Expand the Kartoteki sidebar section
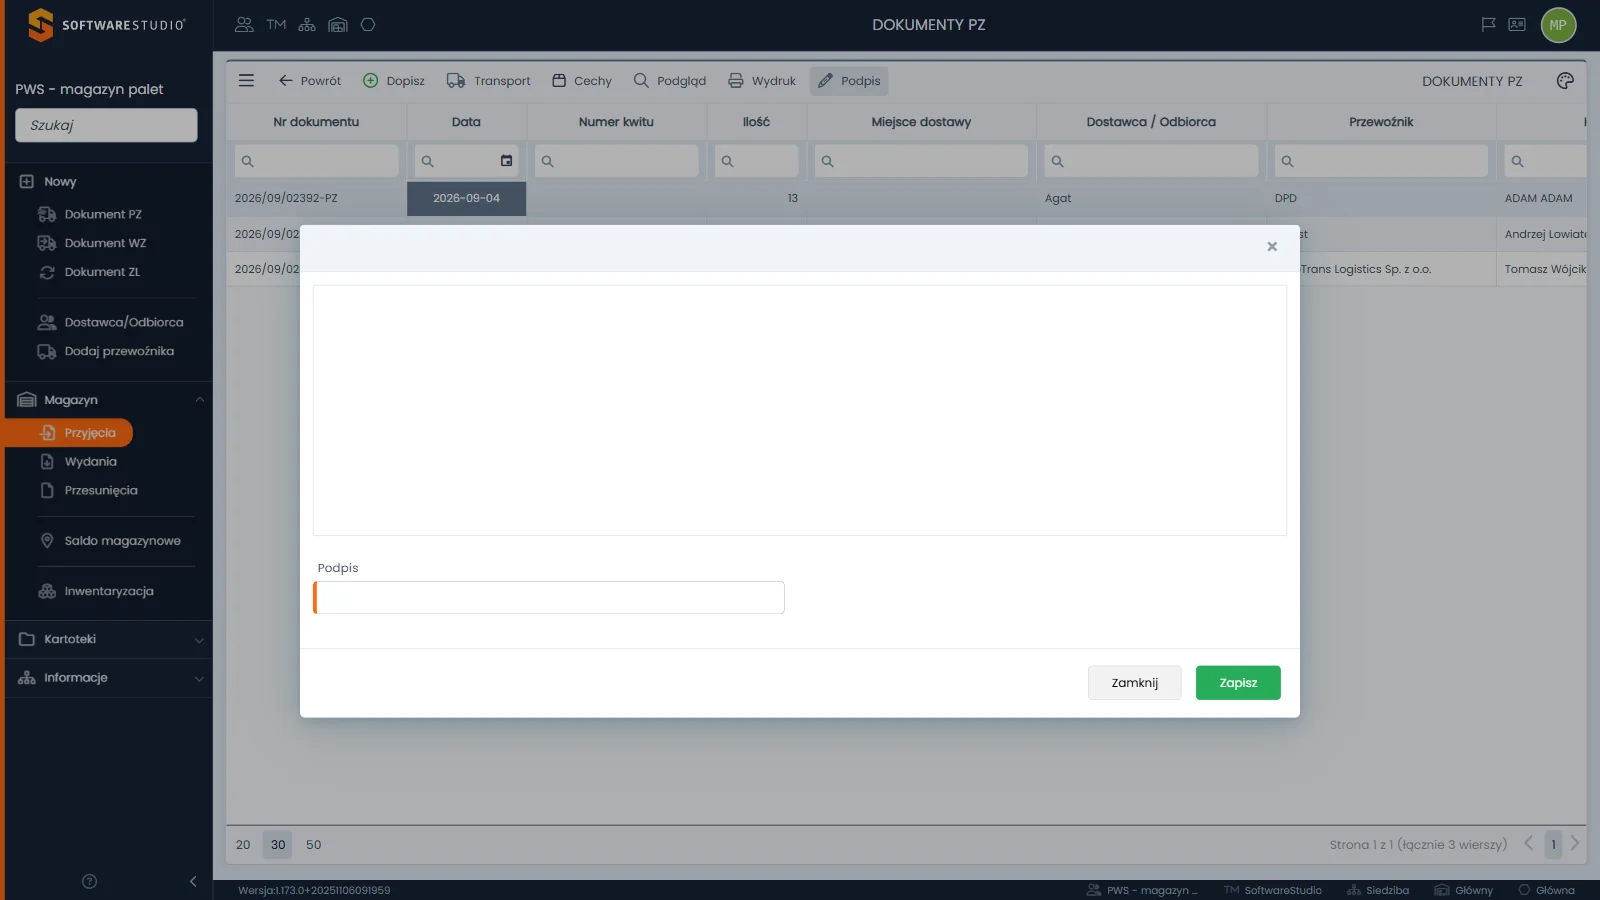 pos(108,639)
